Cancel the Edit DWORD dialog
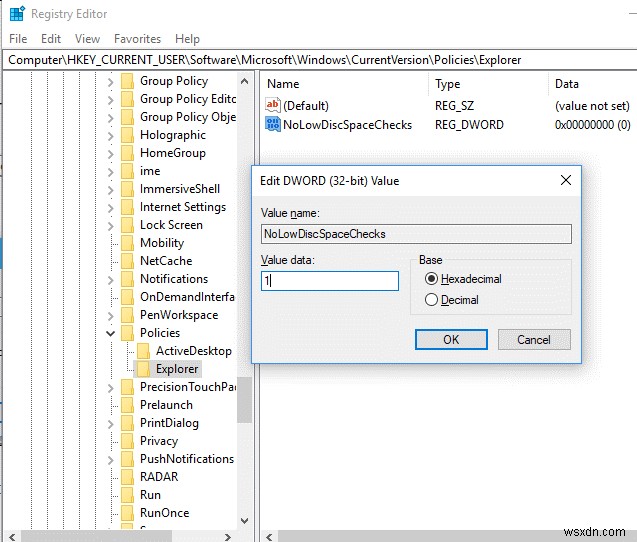Image resolution: width=637 pixels, height=542 pixels. (534, 339)
